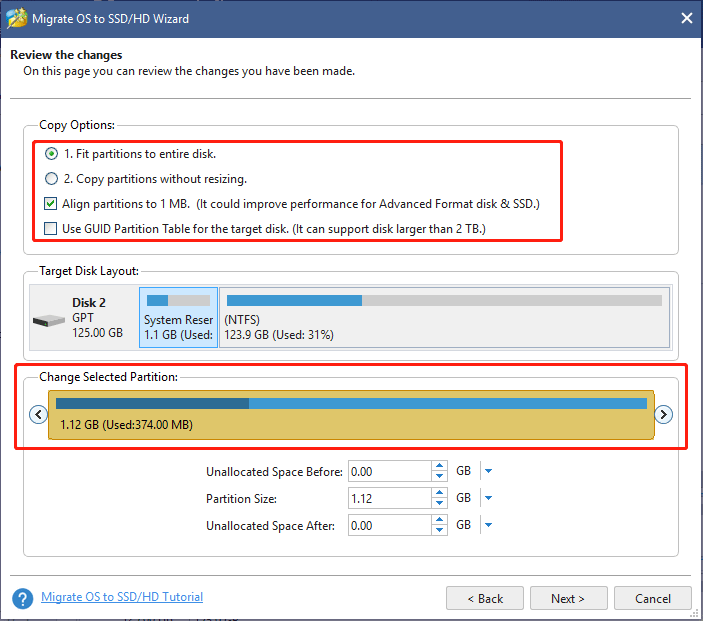The image size is (703, 621).
Task: Close the Migrate OS wizard window
Action: (x=686, y=17)
